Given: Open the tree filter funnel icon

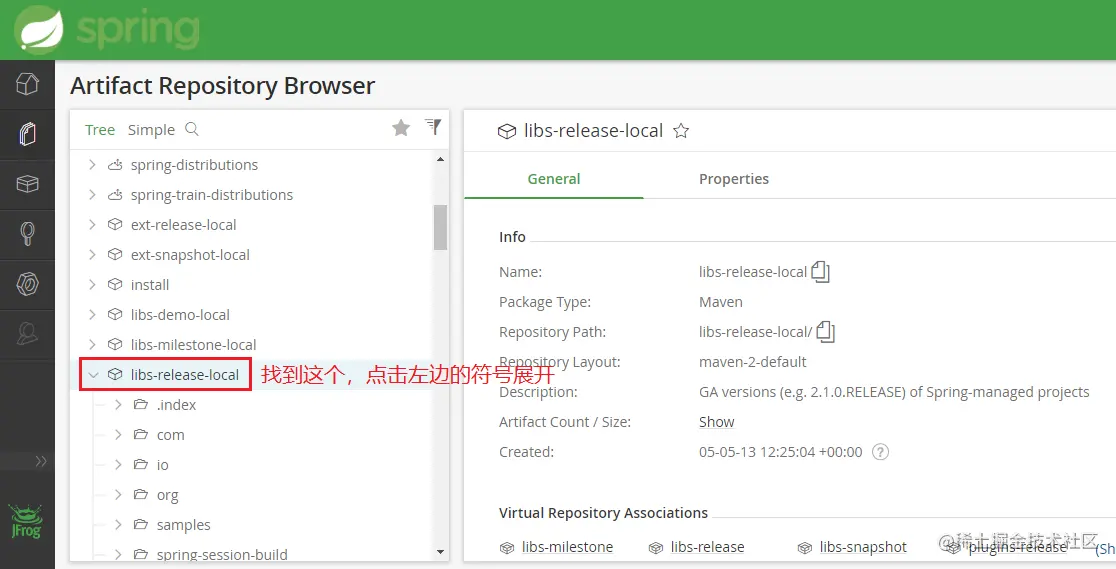Looking at the screenshot, I should [x=433, y=127].
